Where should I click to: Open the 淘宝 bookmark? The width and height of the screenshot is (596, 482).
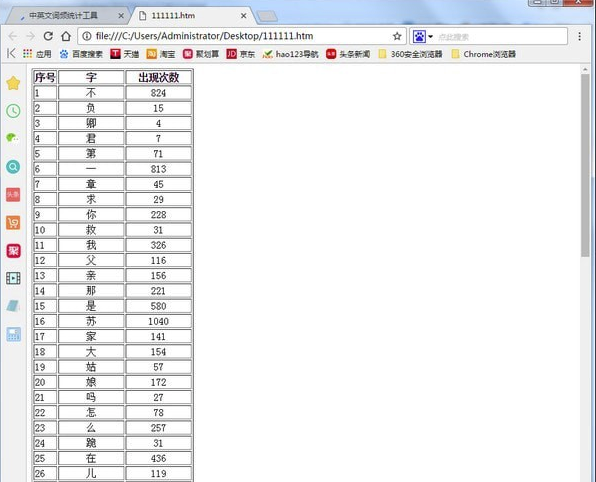tap(161, 54)
